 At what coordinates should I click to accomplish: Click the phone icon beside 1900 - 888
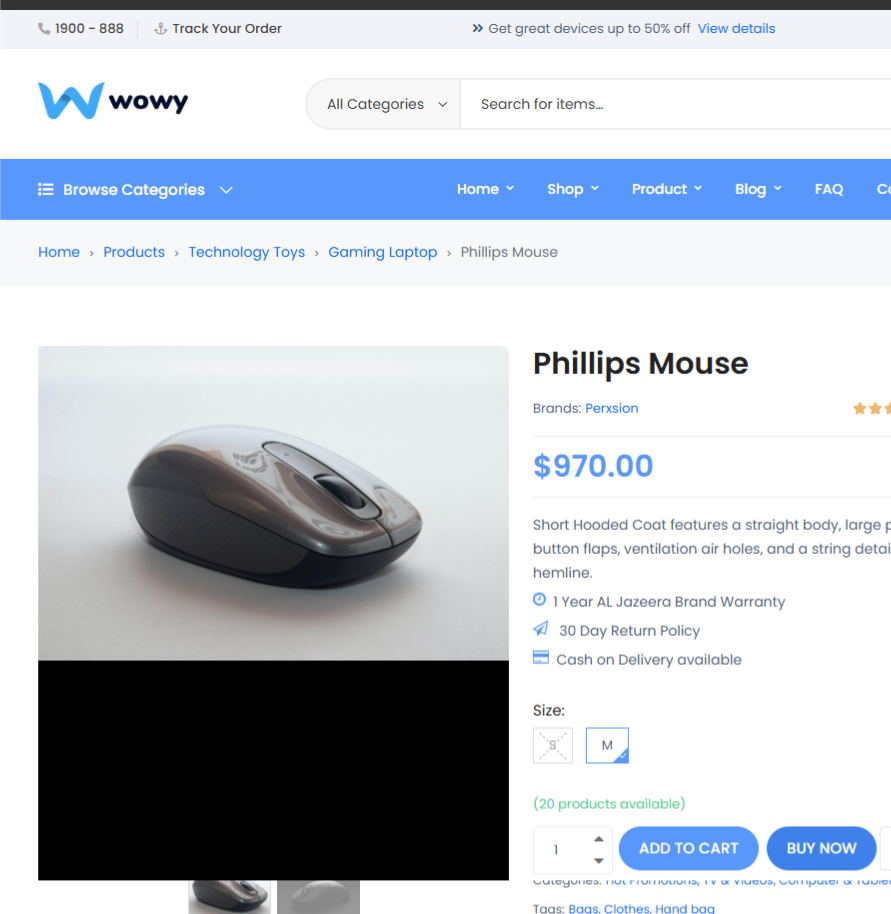pos(44,29)
